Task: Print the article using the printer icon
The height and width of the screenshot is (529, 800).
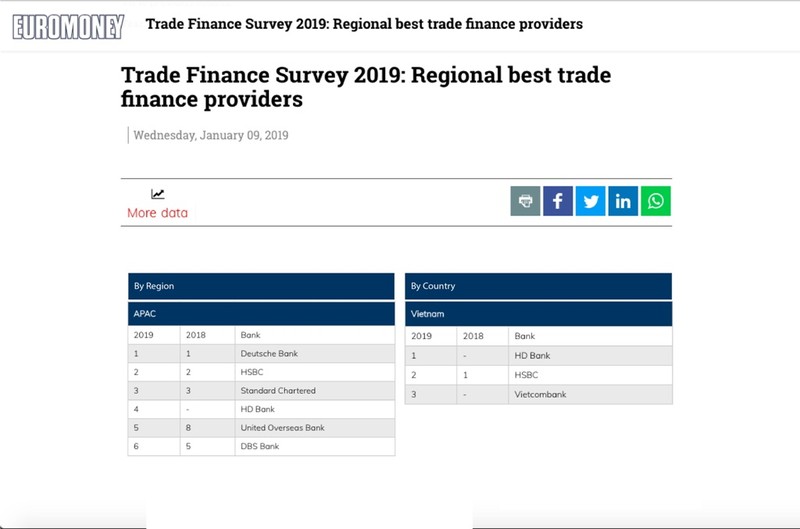Action: pyautogui.click(x=525, y=201)
